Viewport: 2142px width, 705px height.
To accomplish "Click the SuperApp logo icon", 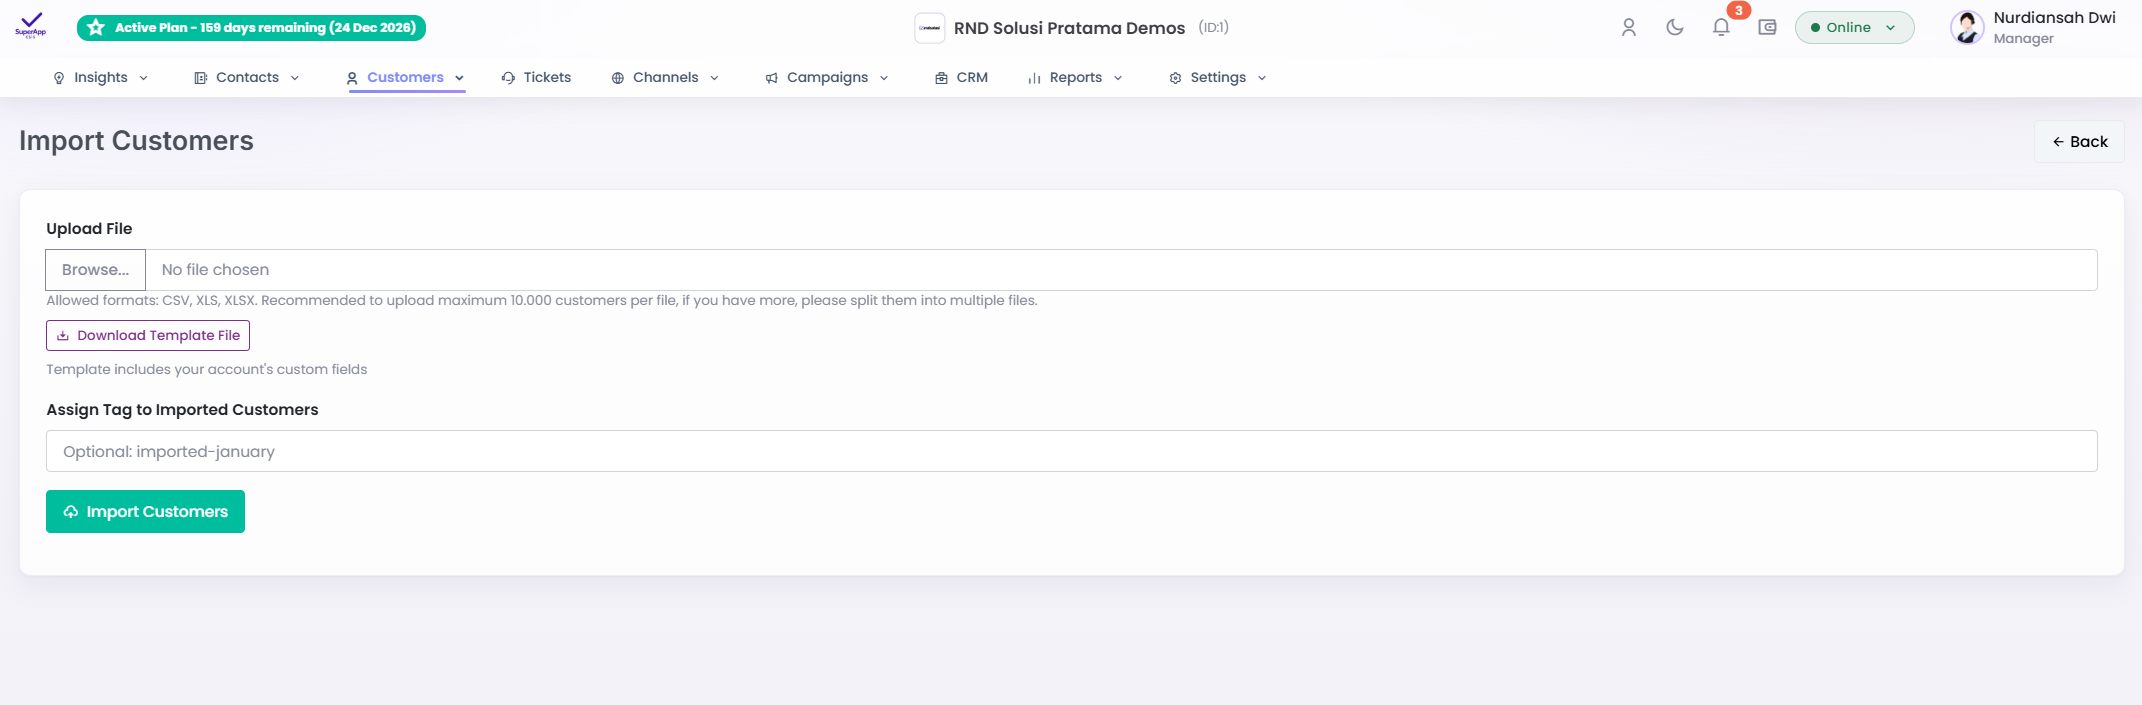I will 31,25.
